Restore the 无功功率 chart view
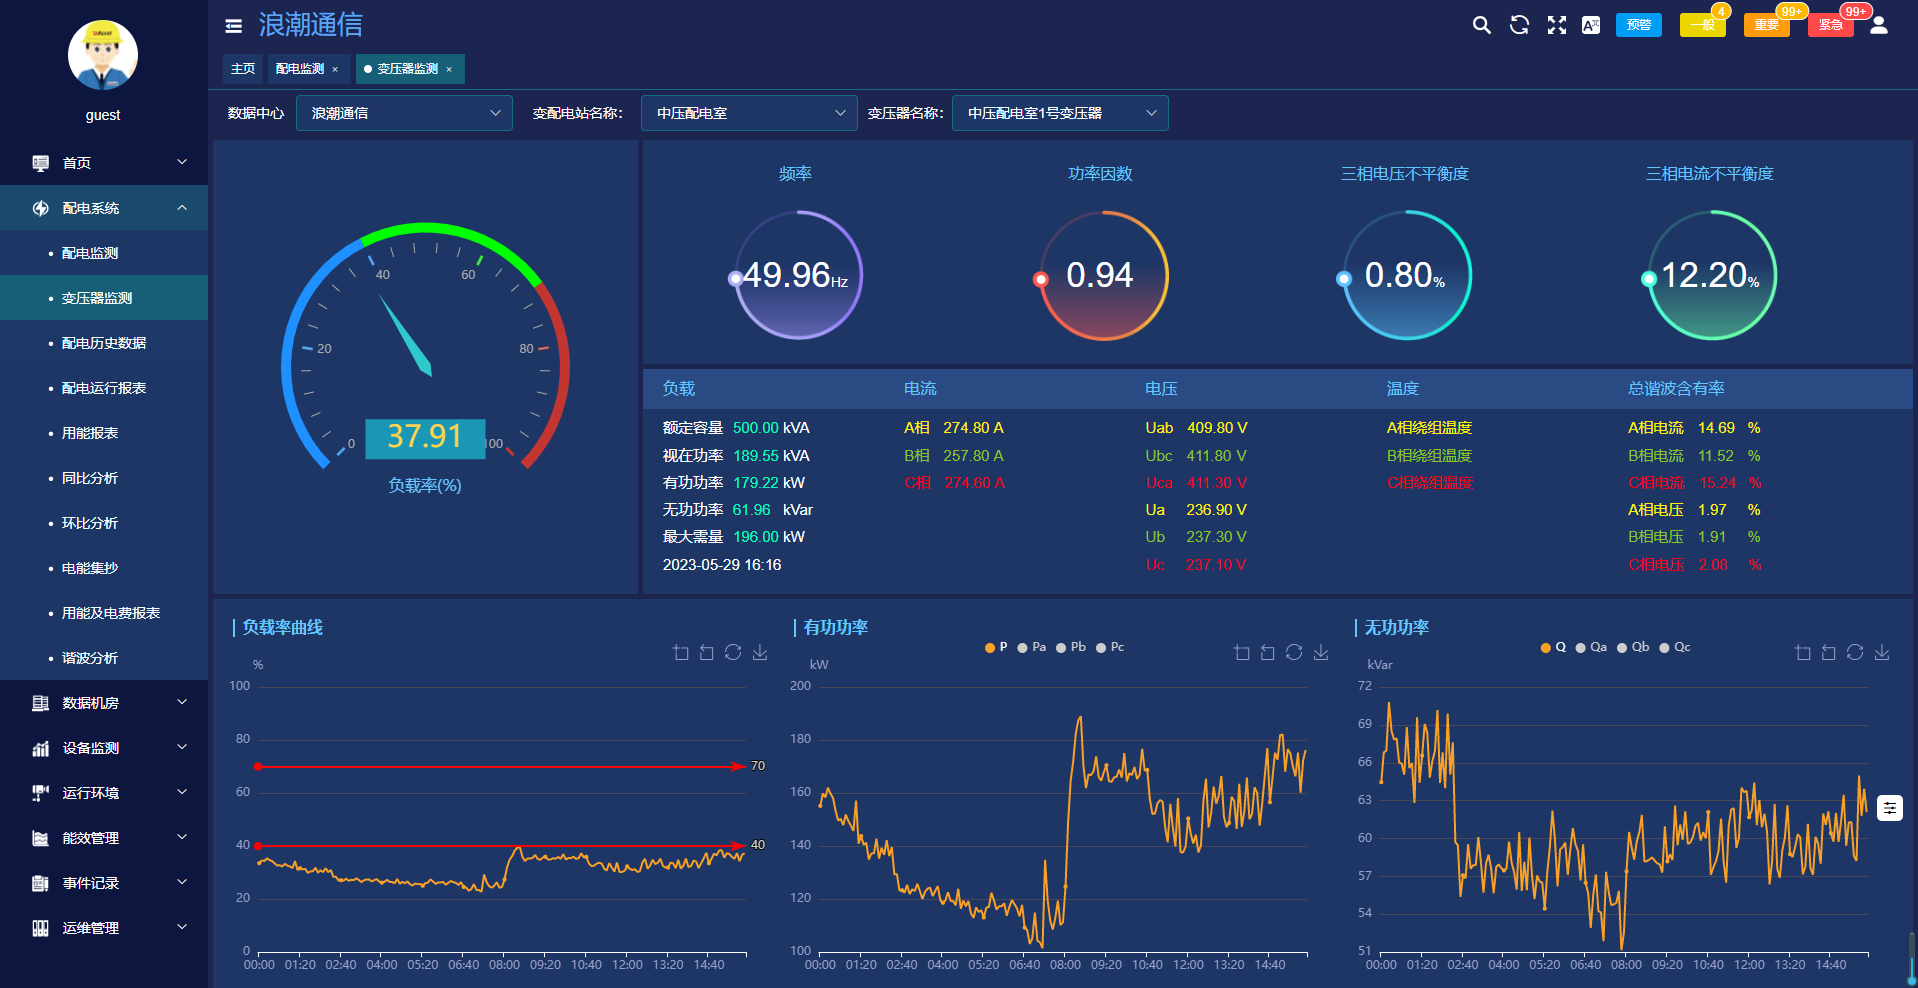The width and height of the screenshot is (1918, 988). (x=1855, y=653)
